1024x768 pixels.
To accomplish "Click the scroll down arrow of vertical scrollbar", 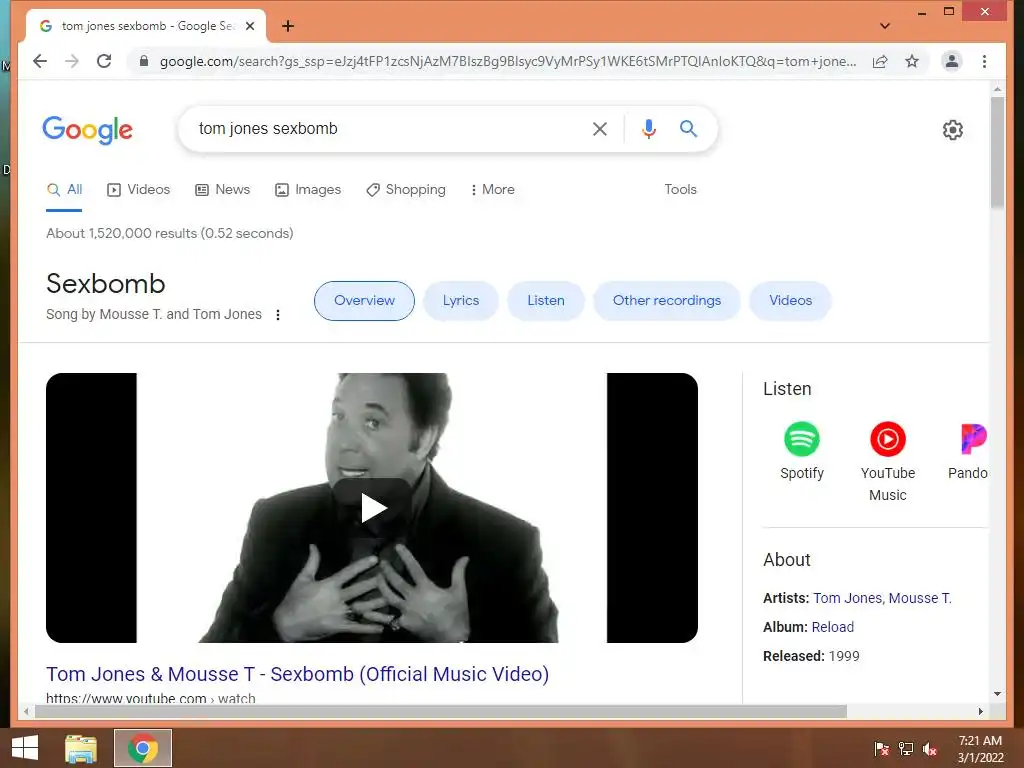I will click(x=997, y=694).
